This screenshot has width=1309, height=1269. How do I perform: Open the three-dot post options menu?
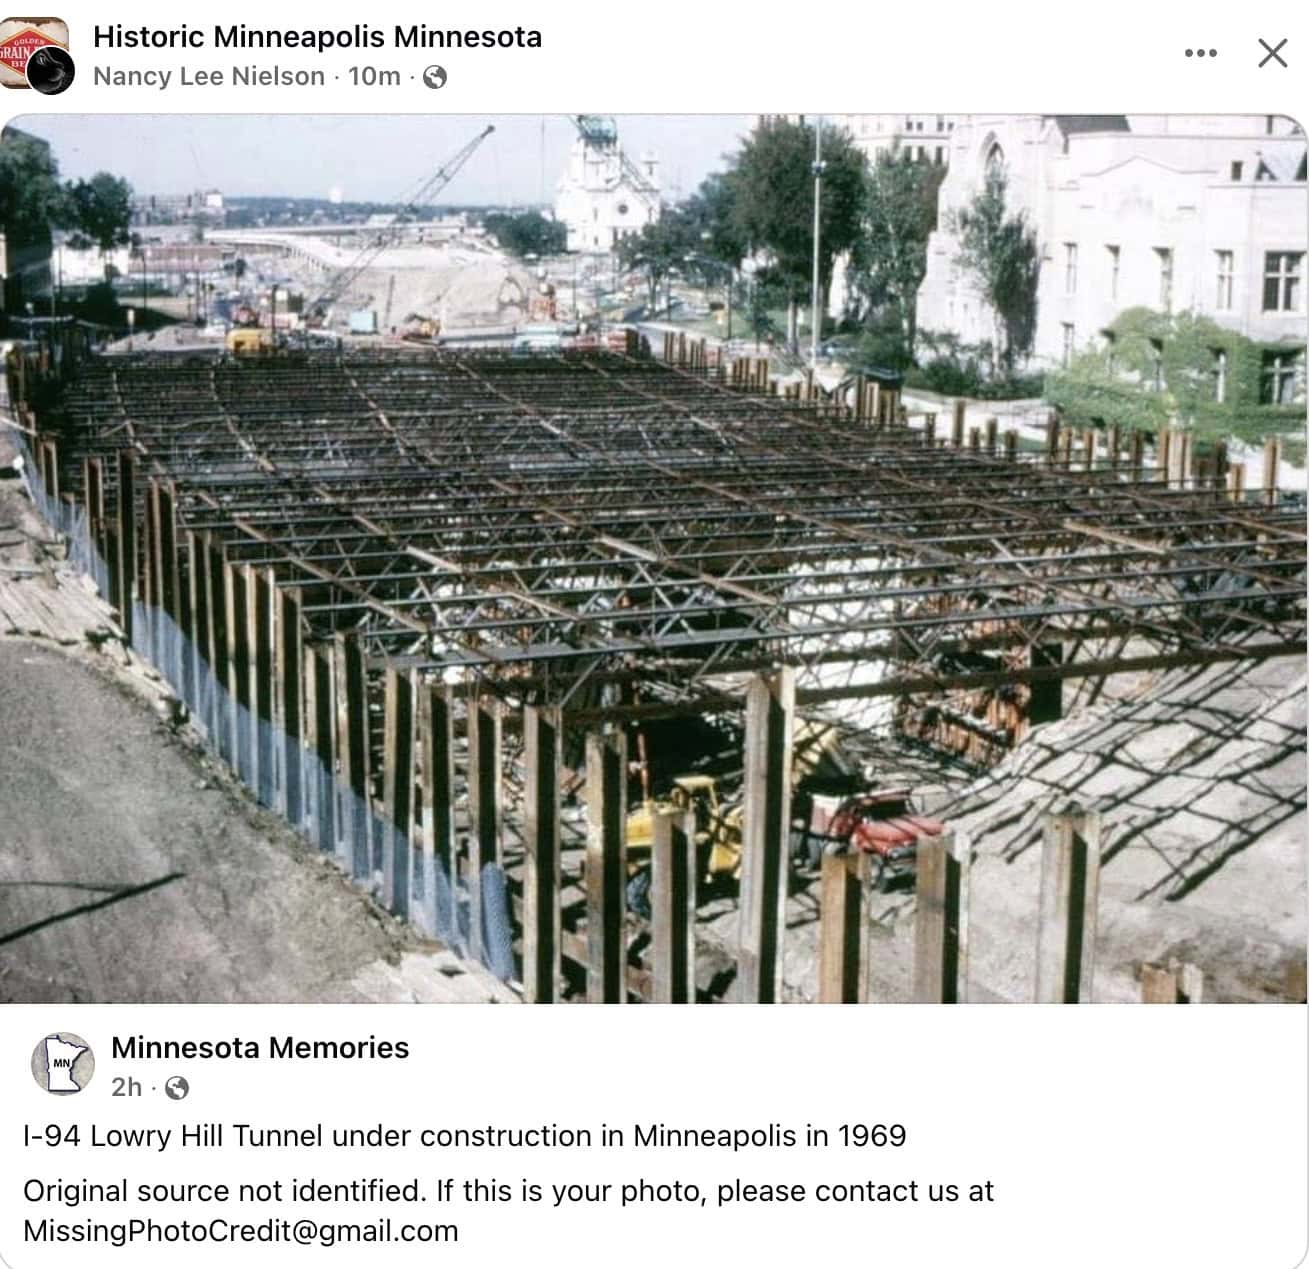(x=1200, y=53)
